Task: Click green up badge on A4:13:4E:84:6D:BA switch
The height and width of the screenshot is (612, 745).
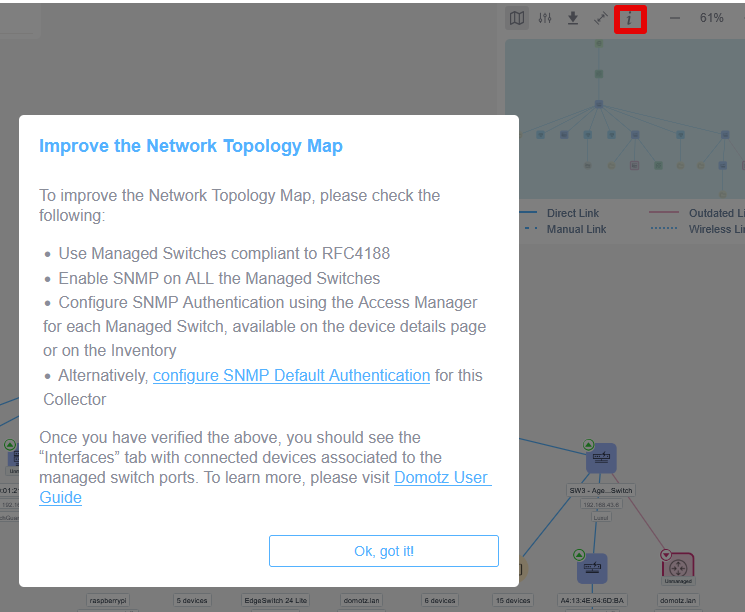Action: point(579,555)
